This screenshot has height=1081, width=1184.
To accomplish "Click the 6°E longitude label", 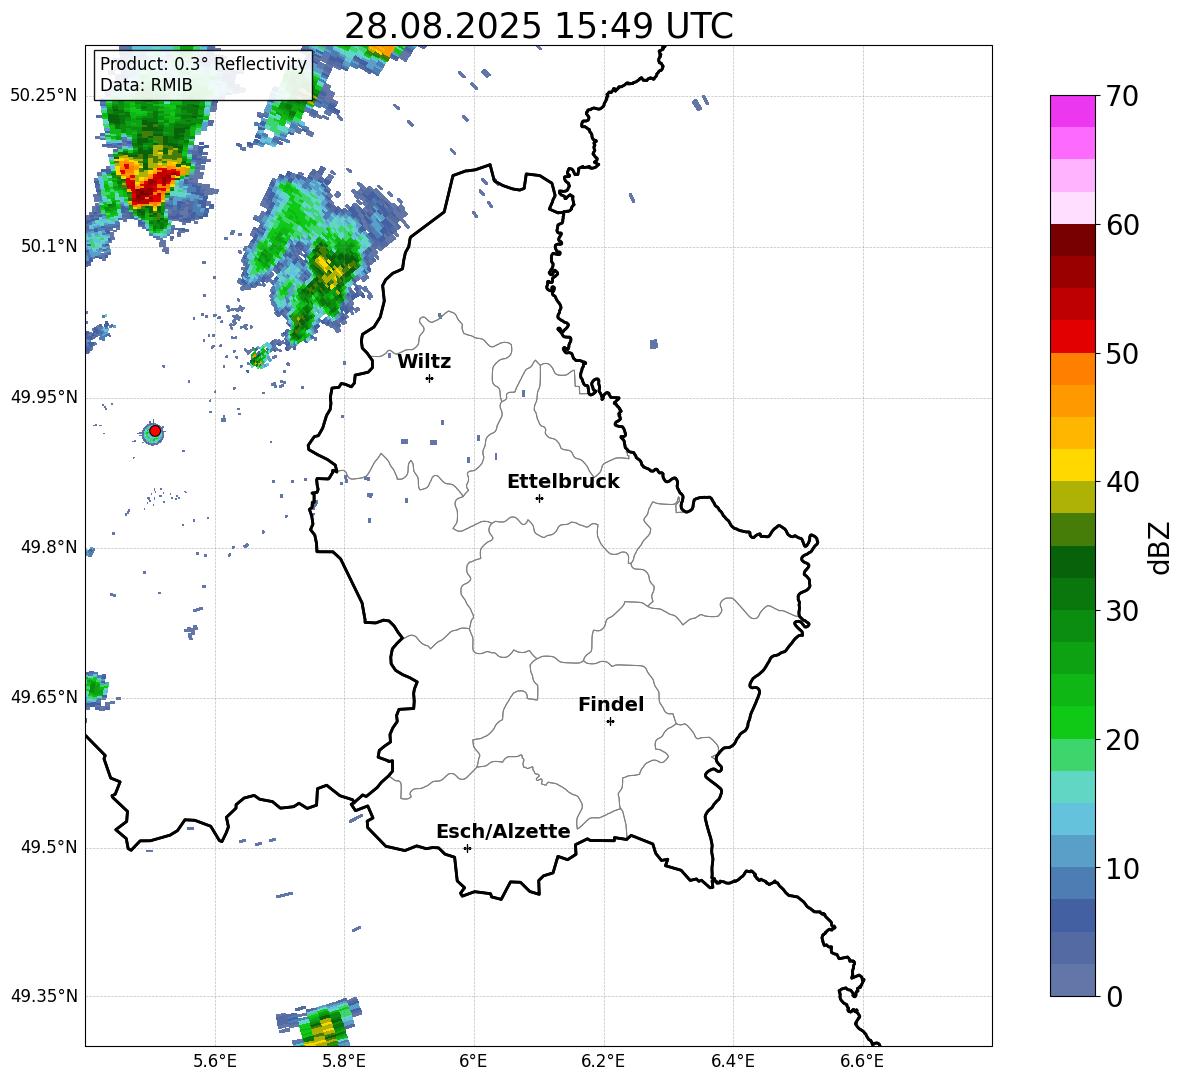I will click(x=473, y=1061).
